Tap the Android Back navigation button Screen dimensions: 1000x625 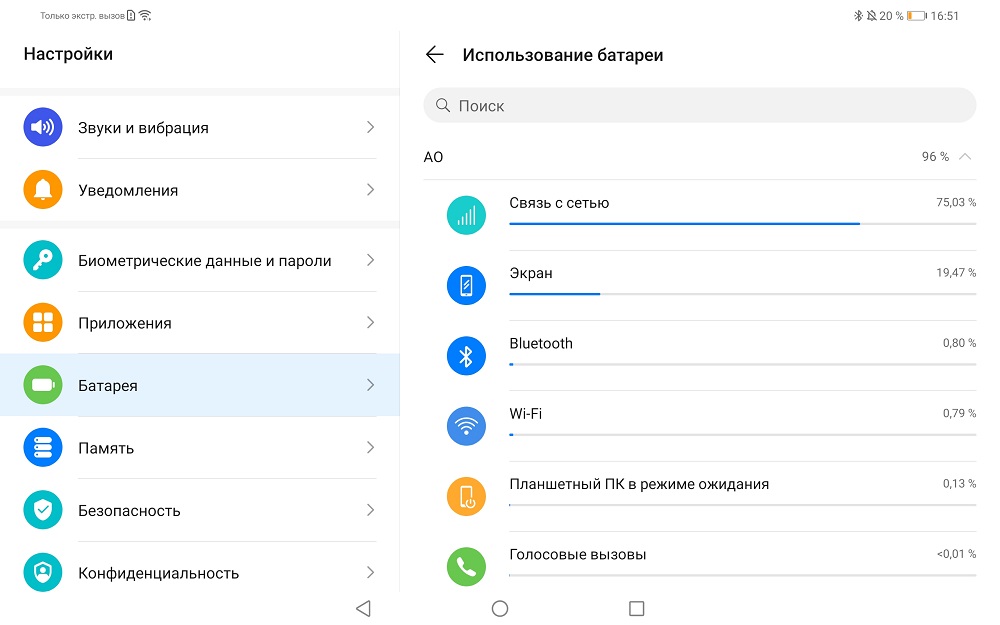click(364, 608)
